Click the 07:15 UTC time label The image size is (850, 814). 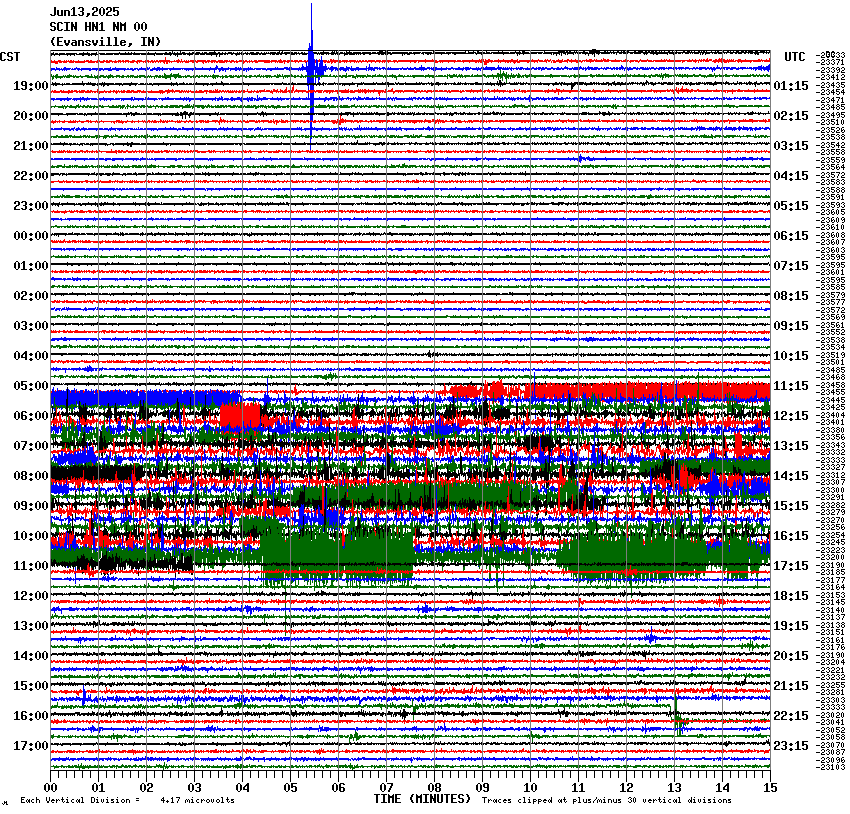(x=791, y=266)
